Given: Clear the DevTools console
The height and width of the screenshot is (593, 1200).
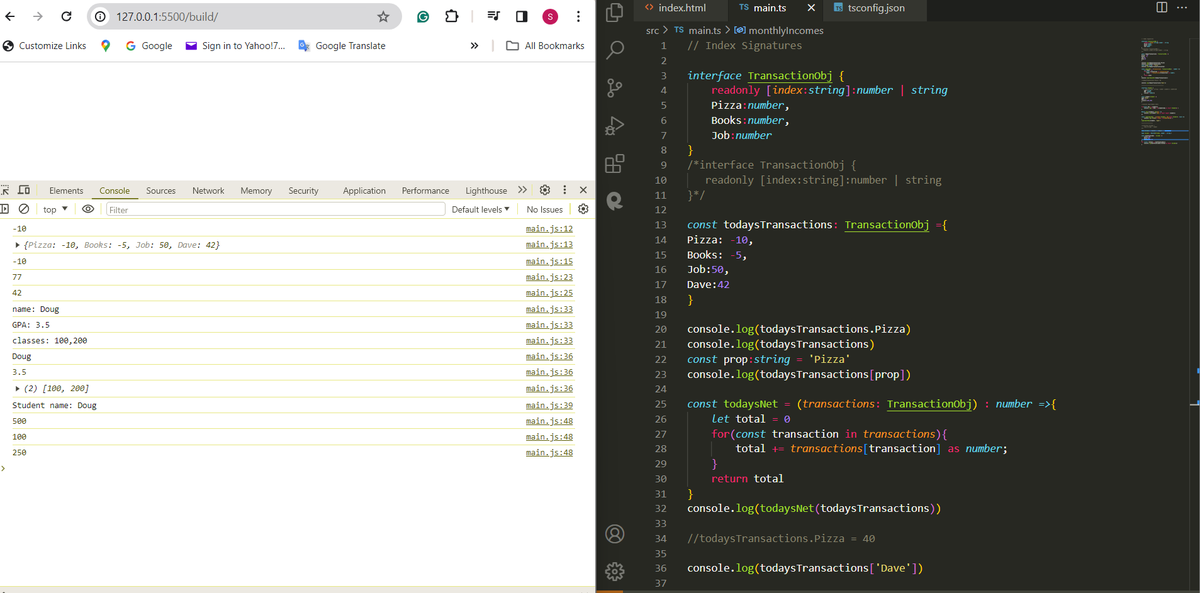Looking at the screenshot, I should click(x=25, y=208).
